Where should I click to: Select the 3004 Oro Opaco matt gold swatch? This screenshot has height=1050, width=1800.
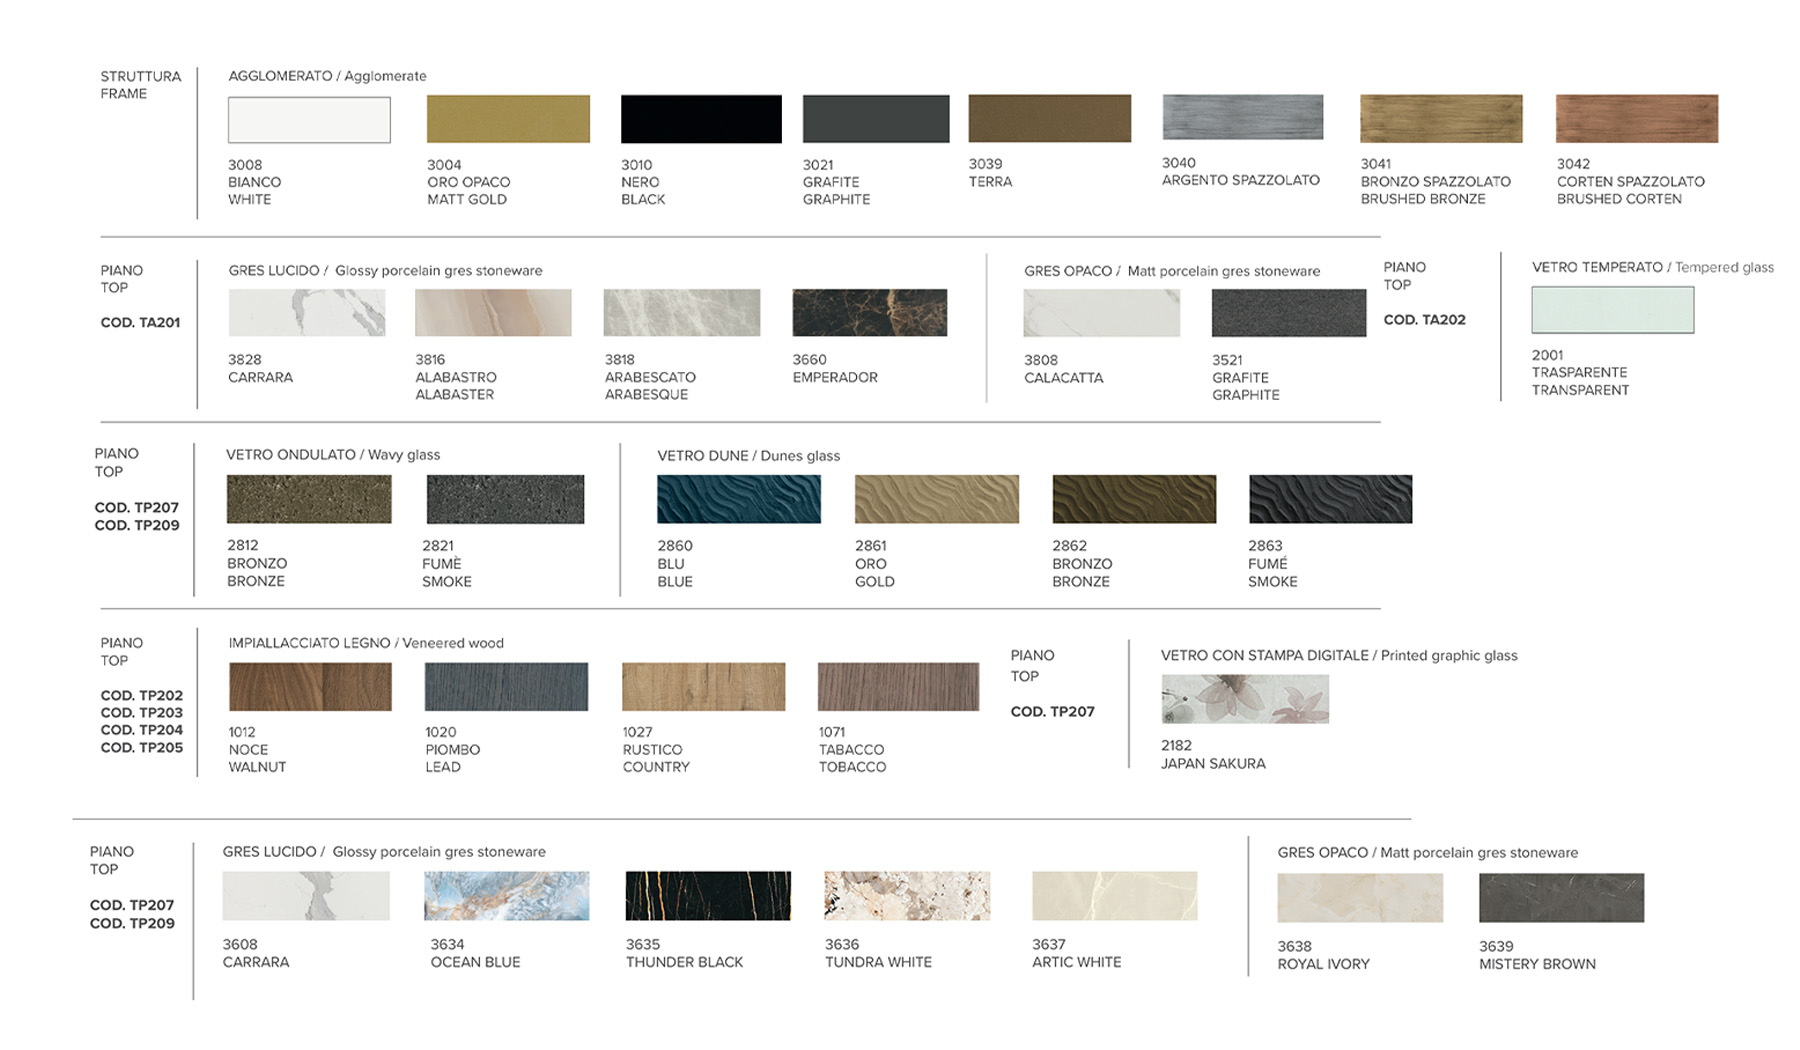(508, 119)
